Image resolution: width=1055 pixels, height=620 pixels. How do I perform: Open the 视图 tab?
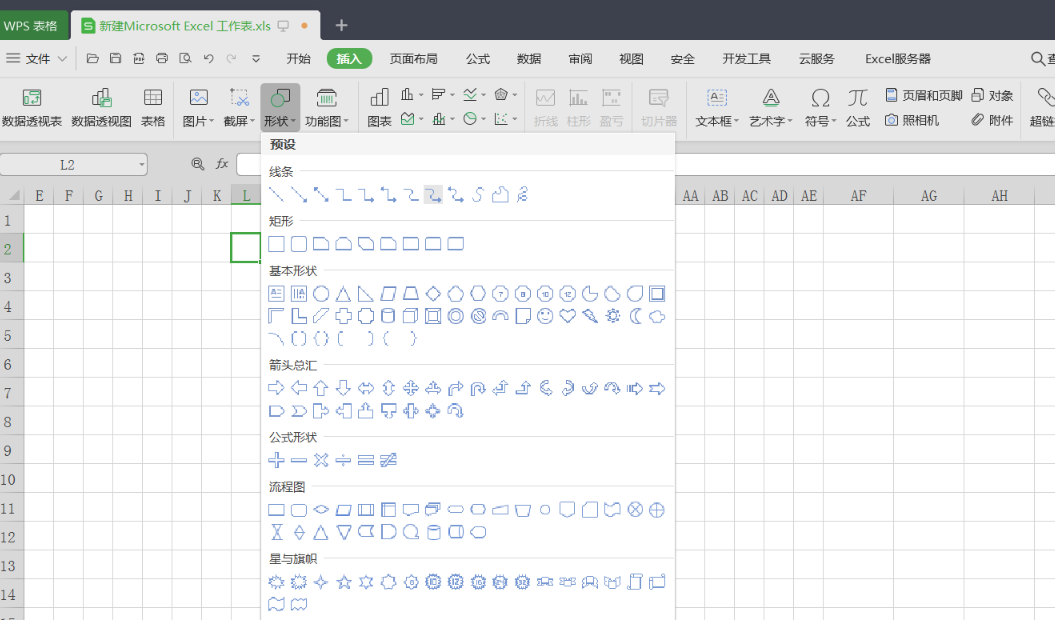pyautogui.click(x=631, y=59)
